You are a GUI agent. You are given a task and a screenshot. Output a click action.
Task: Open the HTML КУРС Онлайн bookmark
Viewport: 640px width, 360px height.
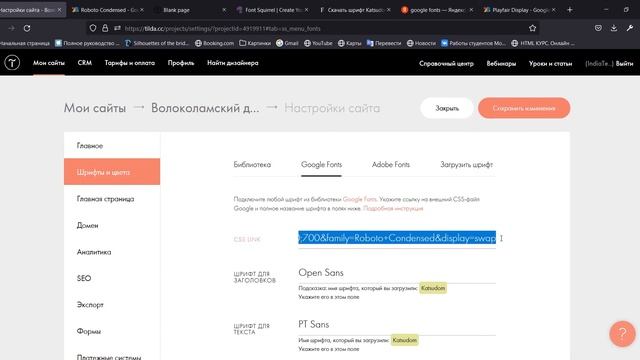[543, 43]
